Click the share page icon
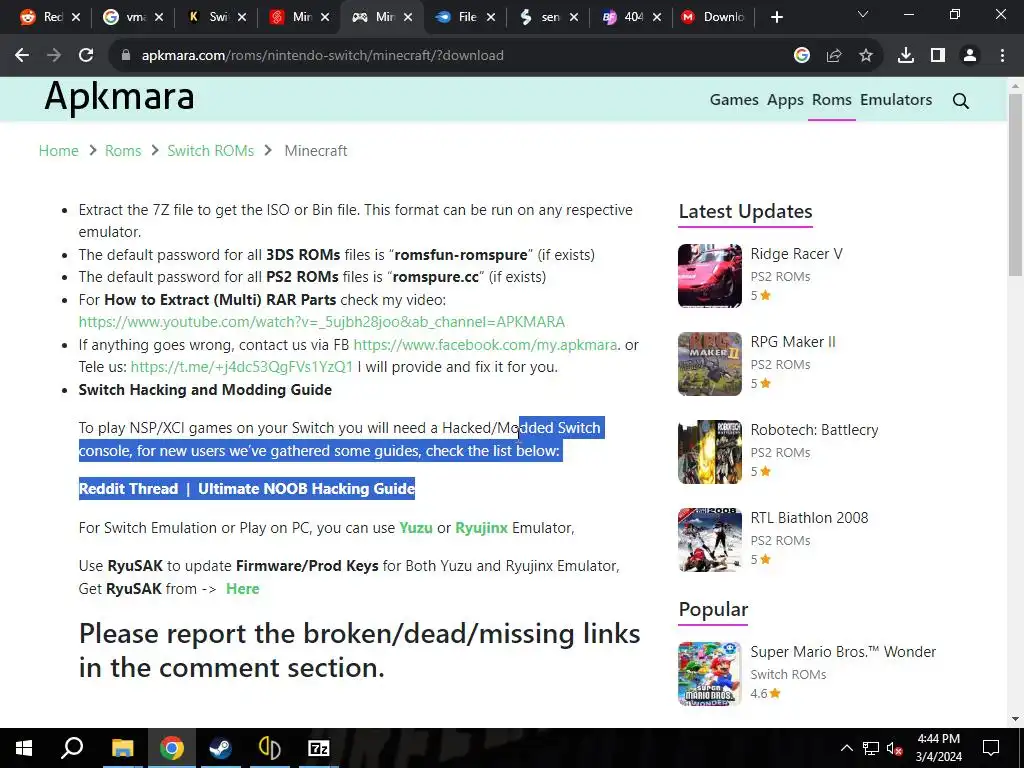 (834, 56)
